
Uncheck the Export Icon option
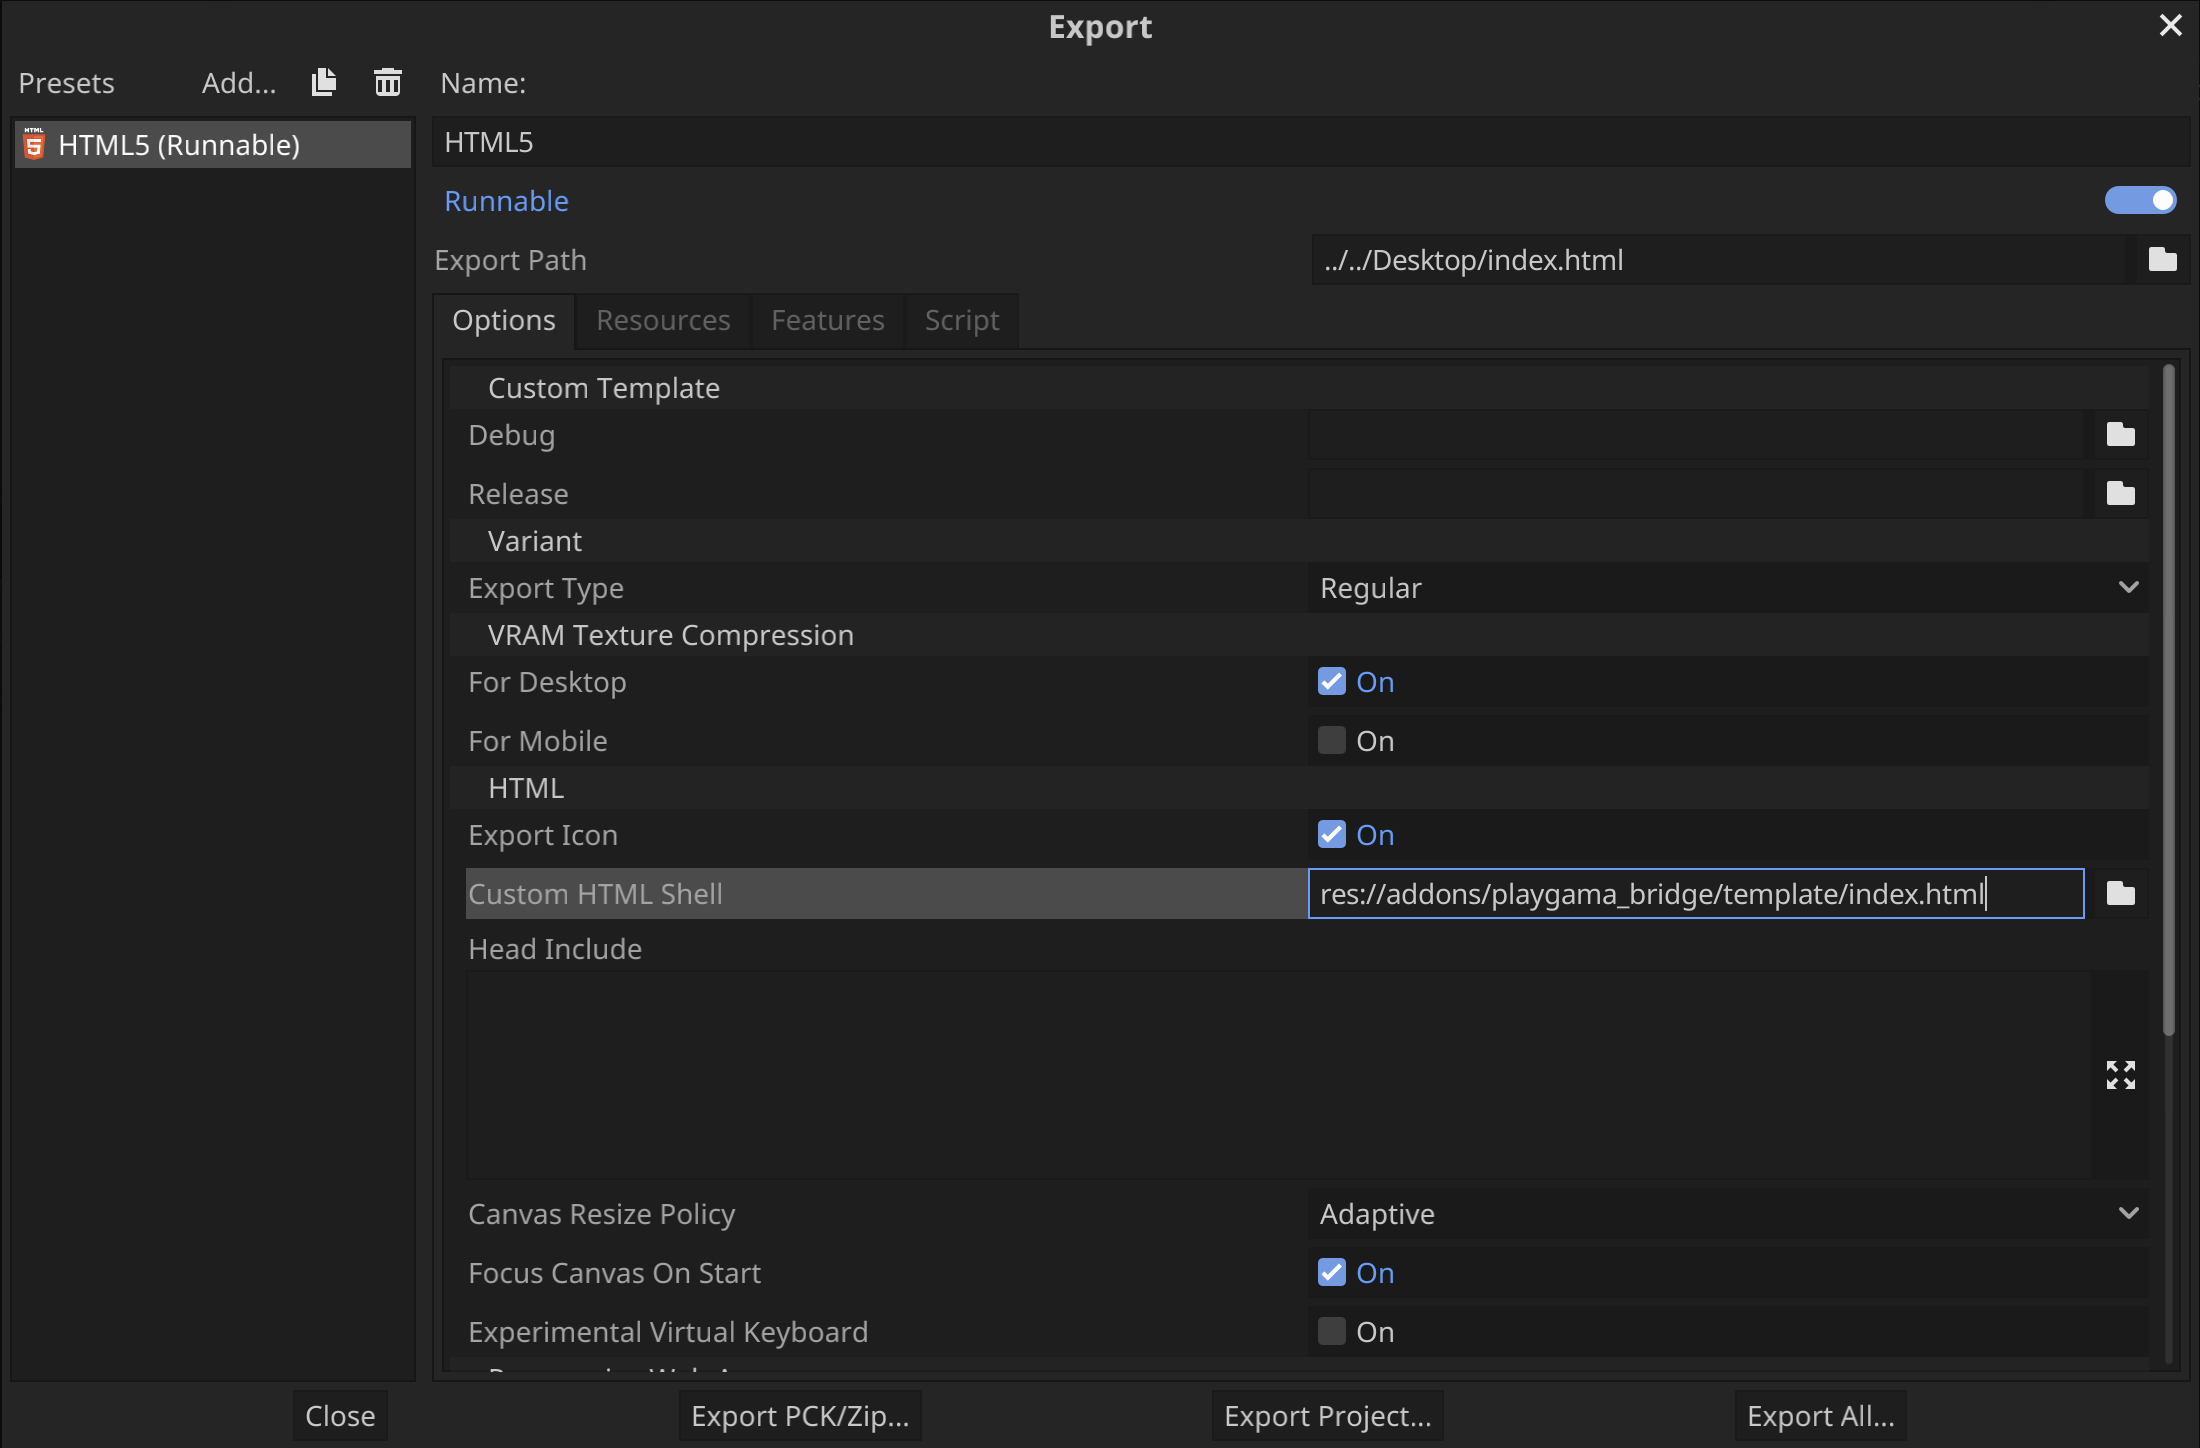pyautogui.click(x=1331, y=835)
